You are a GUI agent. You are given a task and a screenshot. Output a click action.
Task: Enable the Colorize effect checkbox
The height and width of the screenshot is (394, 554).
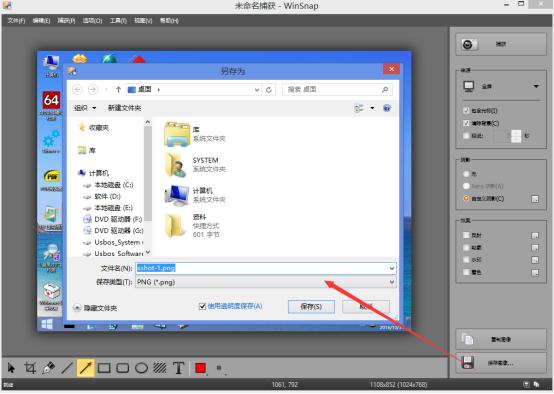(466, 272)
